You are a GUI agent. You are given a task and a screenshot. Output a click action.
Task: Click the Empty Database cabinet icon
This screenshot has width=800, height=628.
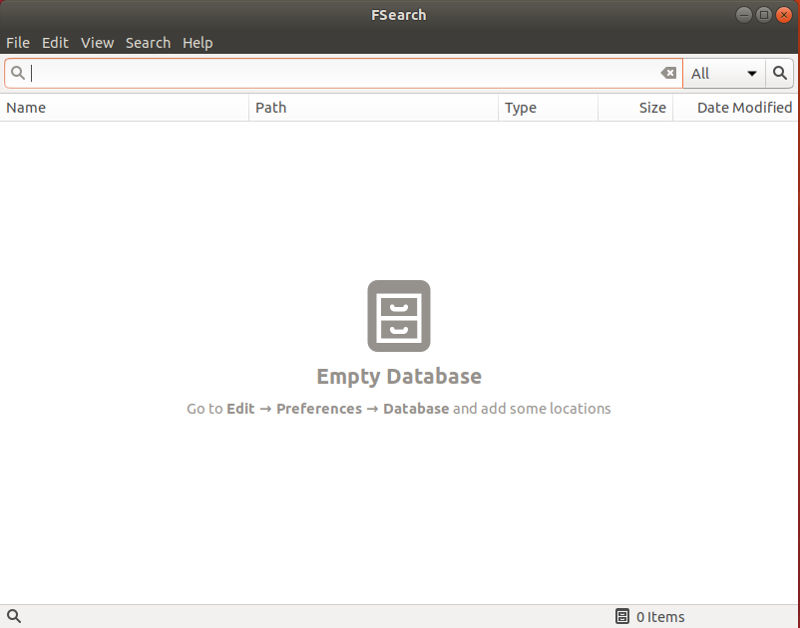pos(399,316)
